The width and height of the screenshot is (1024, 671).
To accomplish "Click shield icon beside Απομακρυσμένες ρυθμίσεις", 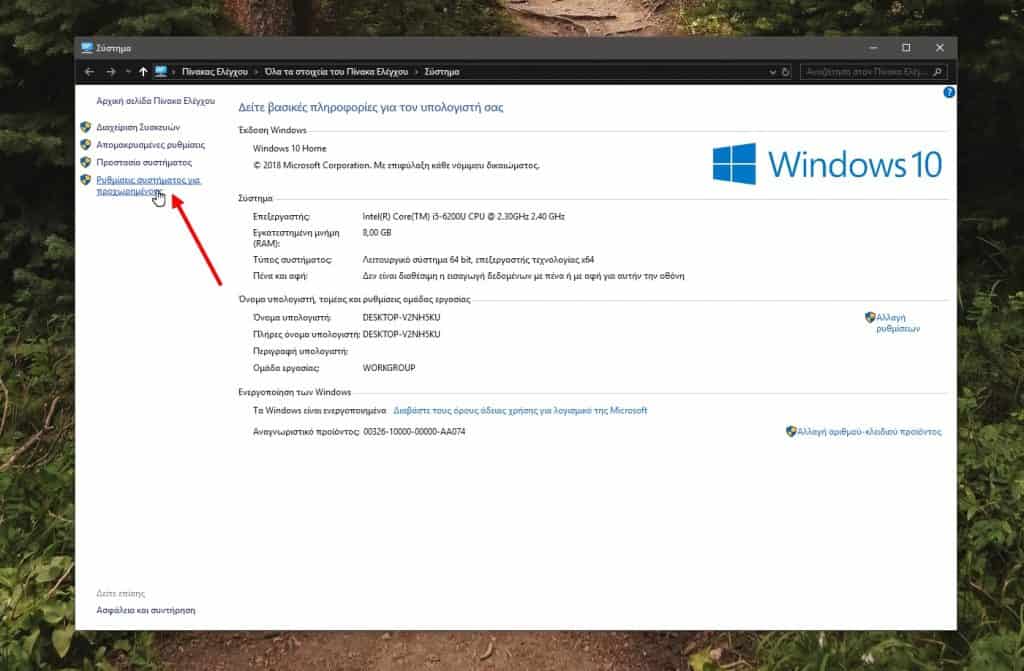I will pos(86,144).
